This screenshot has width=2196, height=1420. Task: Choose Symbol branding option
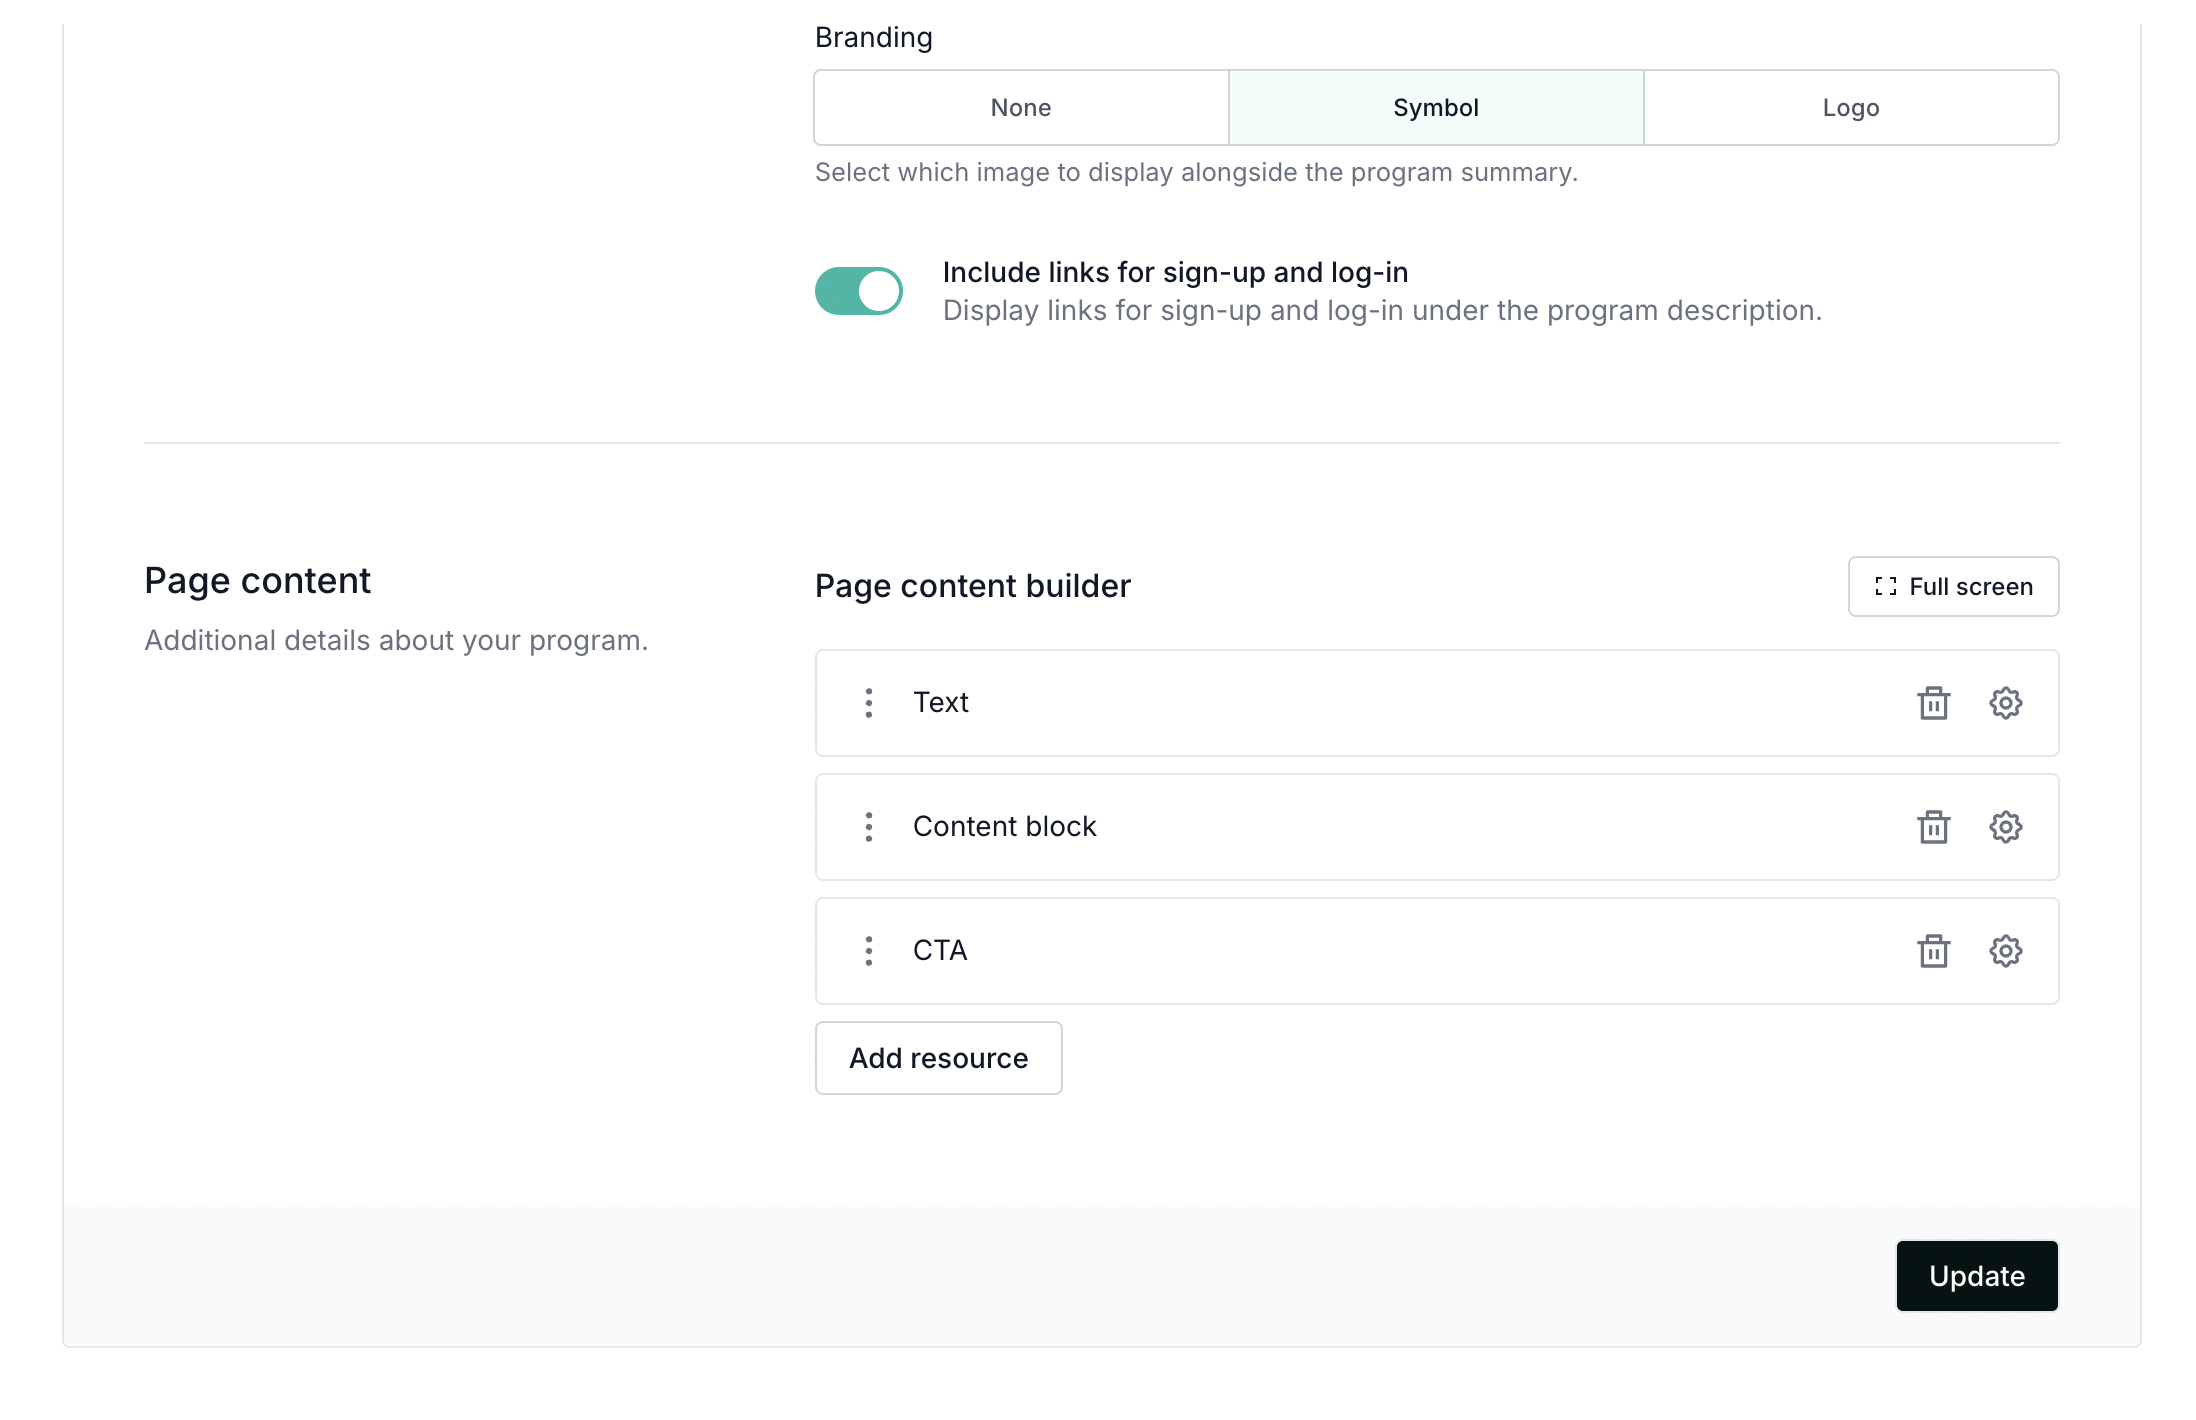1435,108
